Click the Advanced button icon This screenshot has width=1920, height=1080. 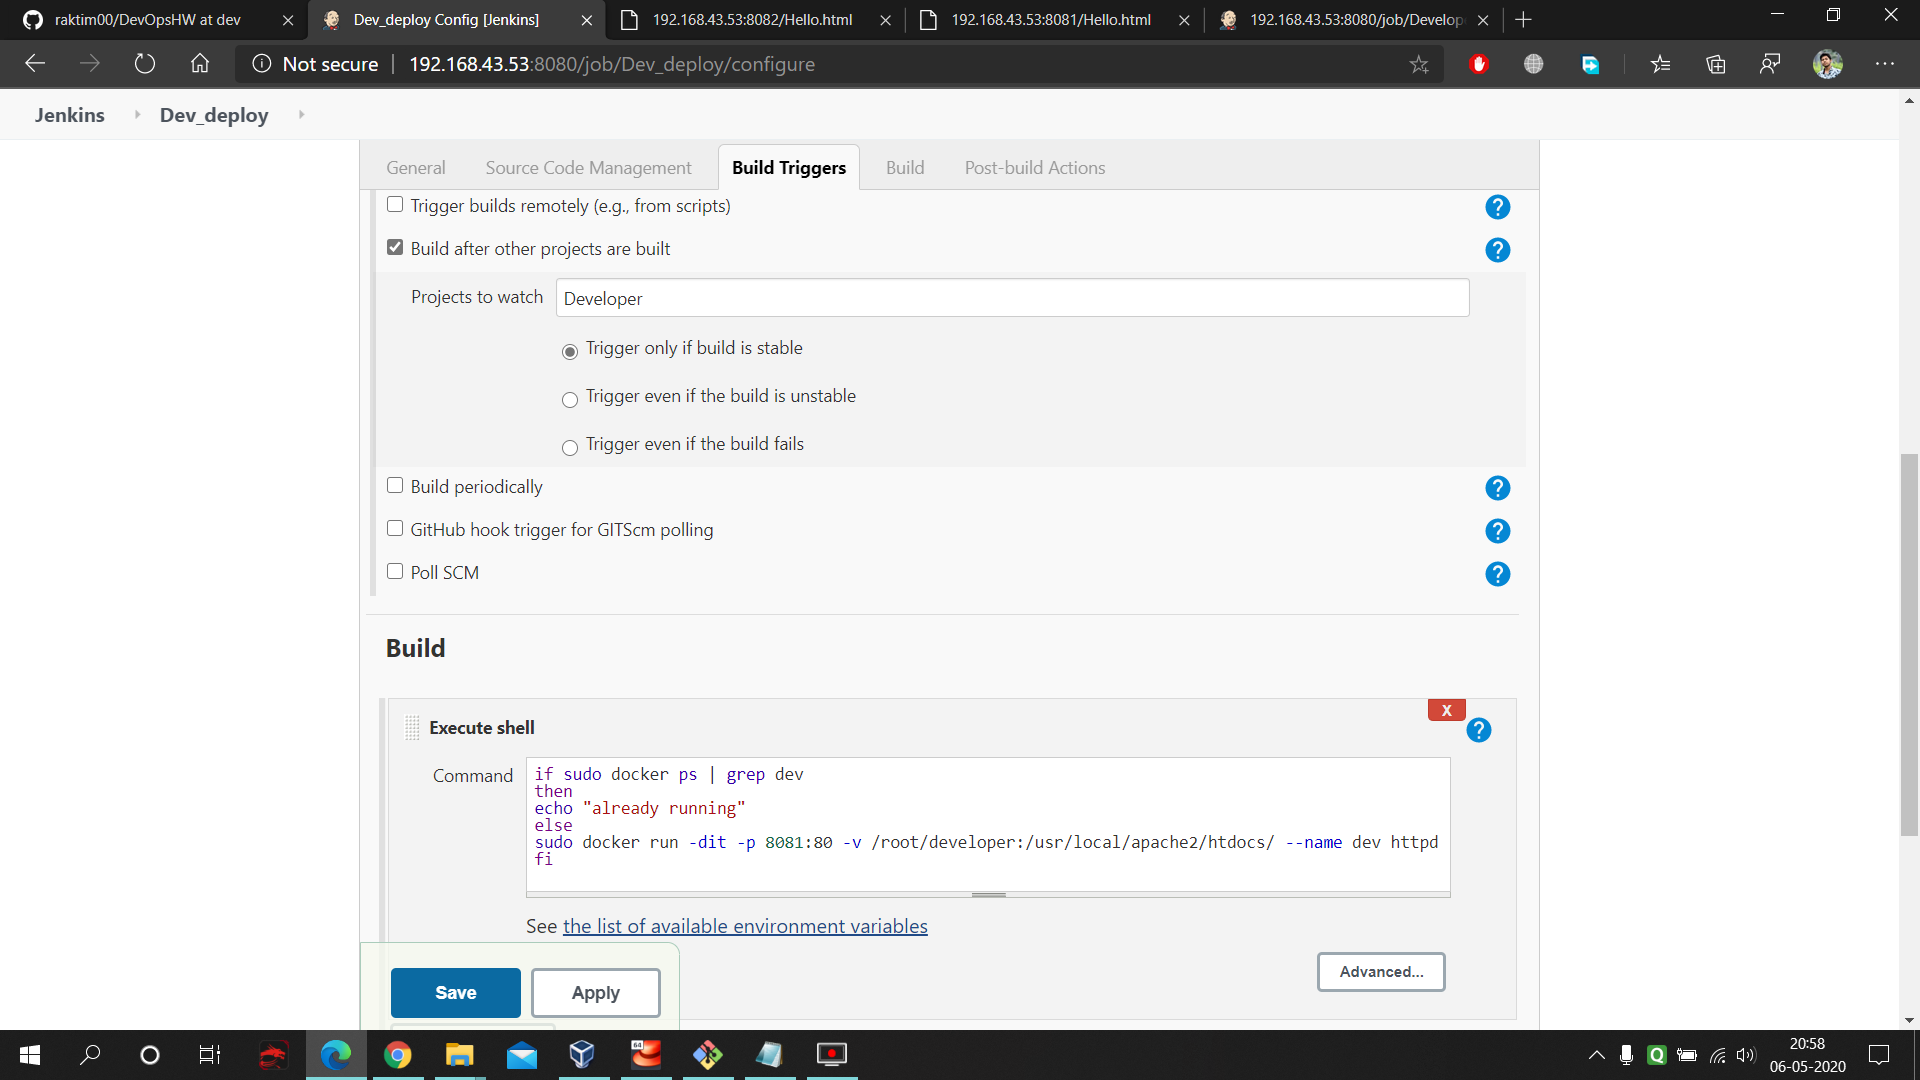[1381, 972]
